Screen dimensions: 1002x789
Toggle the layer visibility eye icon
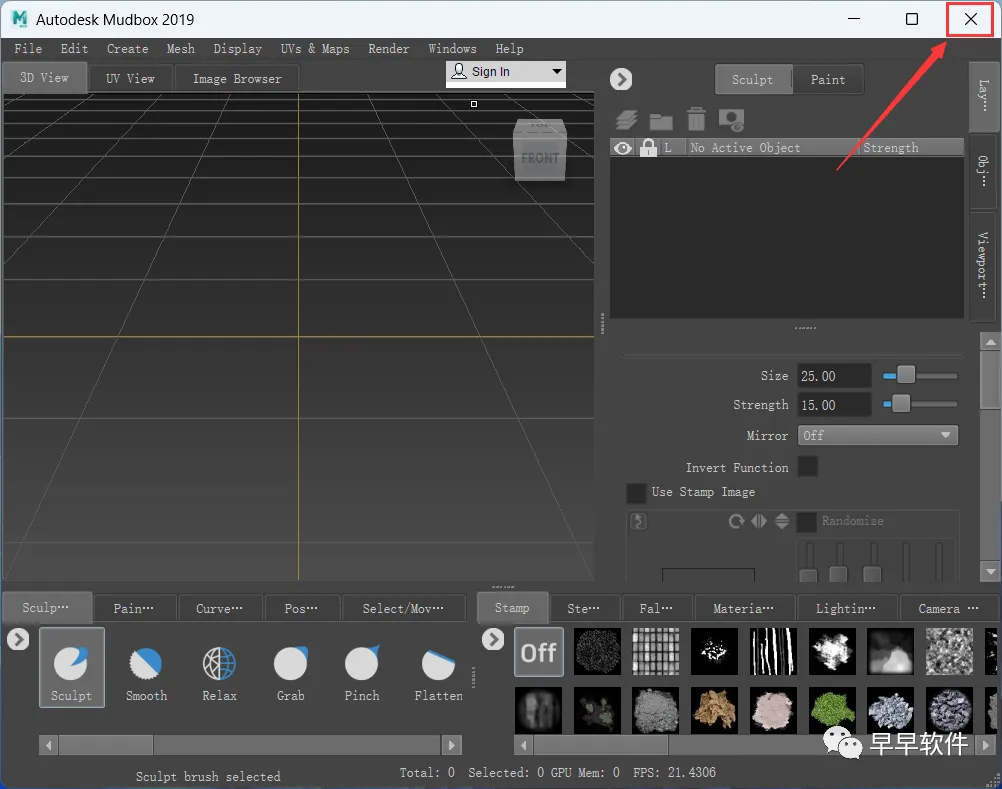[622, 148]
